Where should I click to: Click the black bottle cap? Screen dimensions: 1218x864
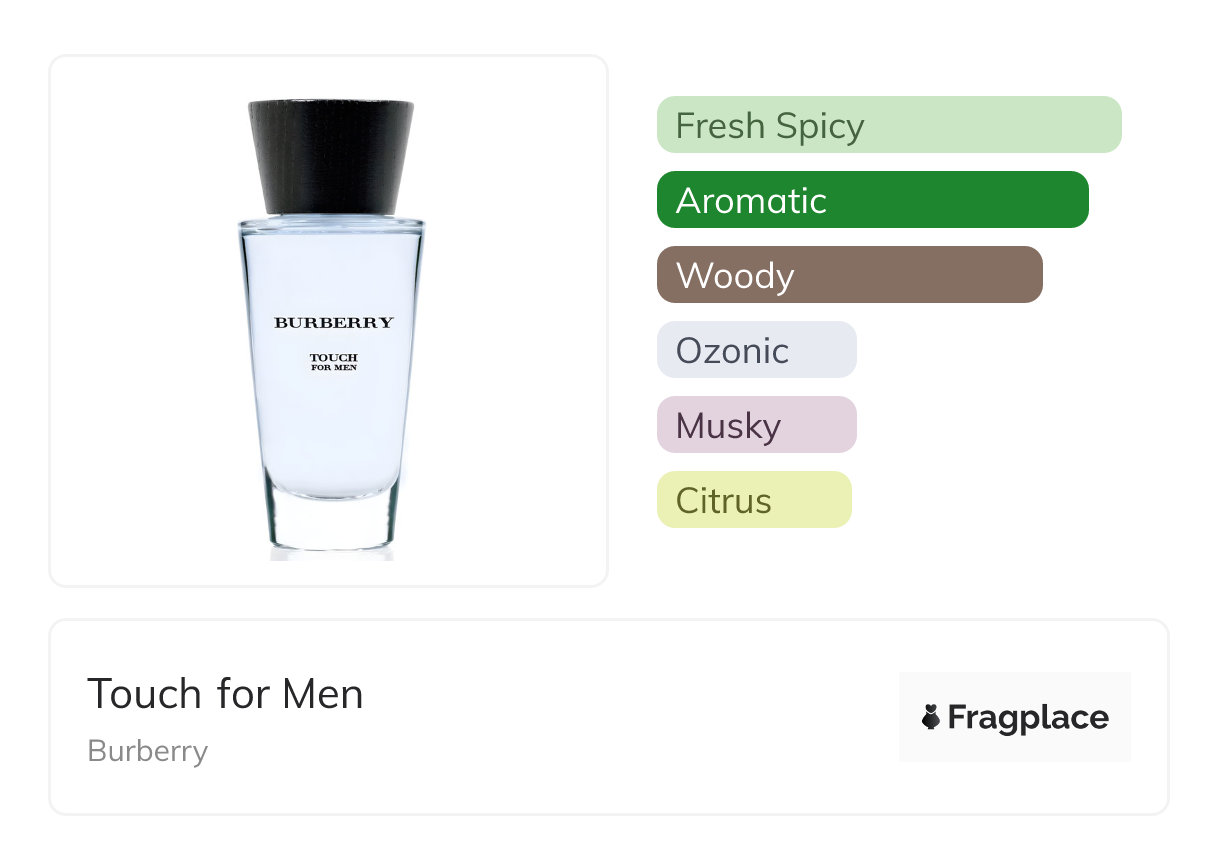click(331, 157)
